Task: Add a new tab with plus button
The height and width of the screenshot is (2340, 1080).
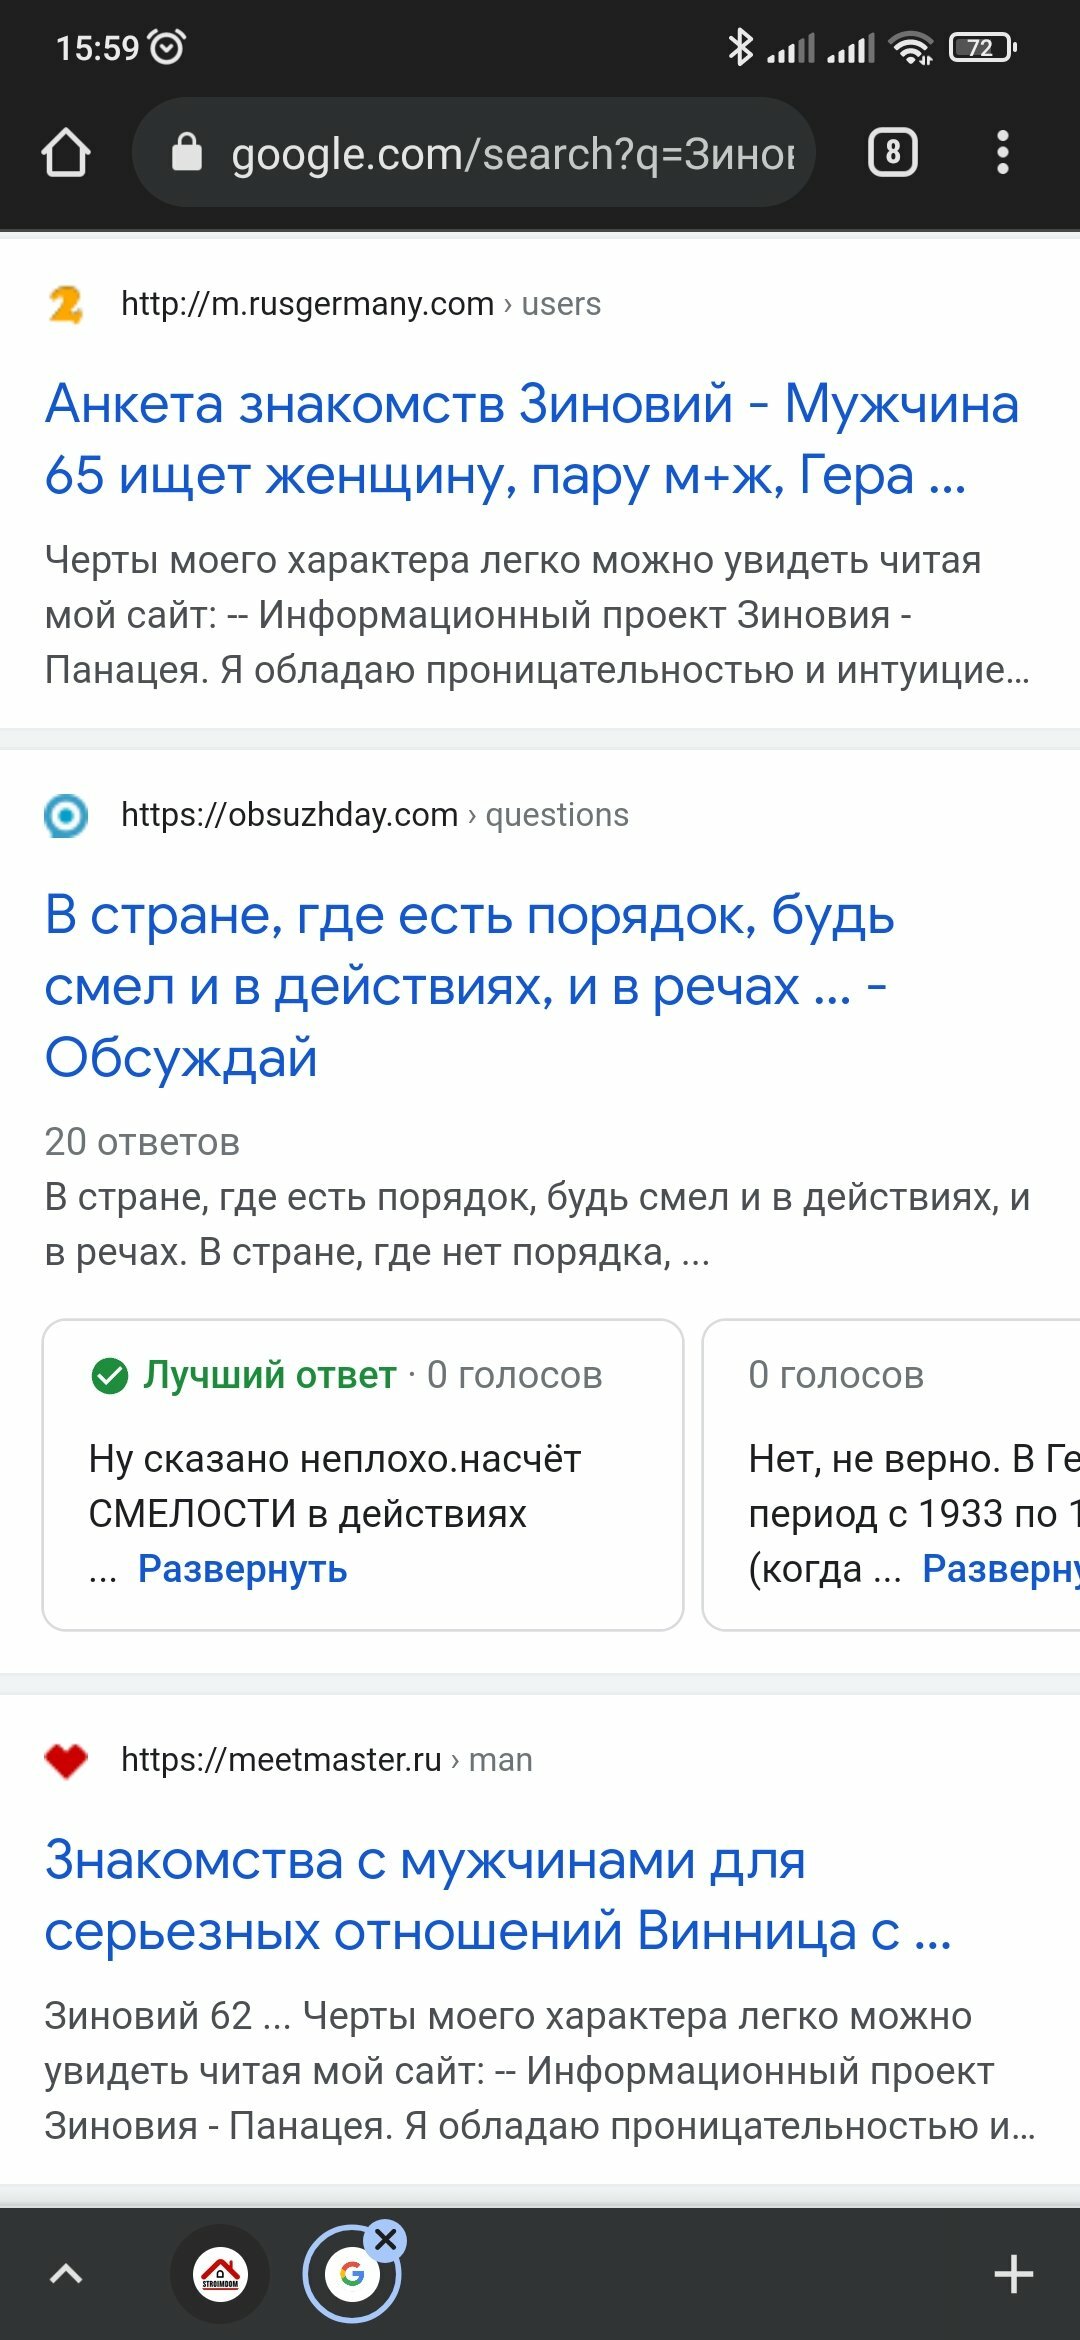Action: point(1013,2274)
